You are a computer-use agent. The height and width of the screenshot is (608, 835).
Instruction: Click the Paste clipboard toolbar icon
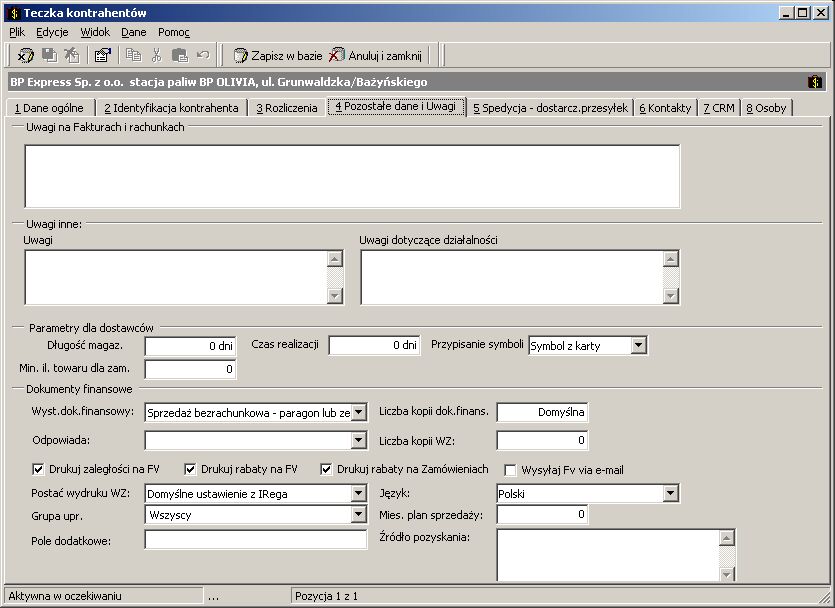[179, 55]
